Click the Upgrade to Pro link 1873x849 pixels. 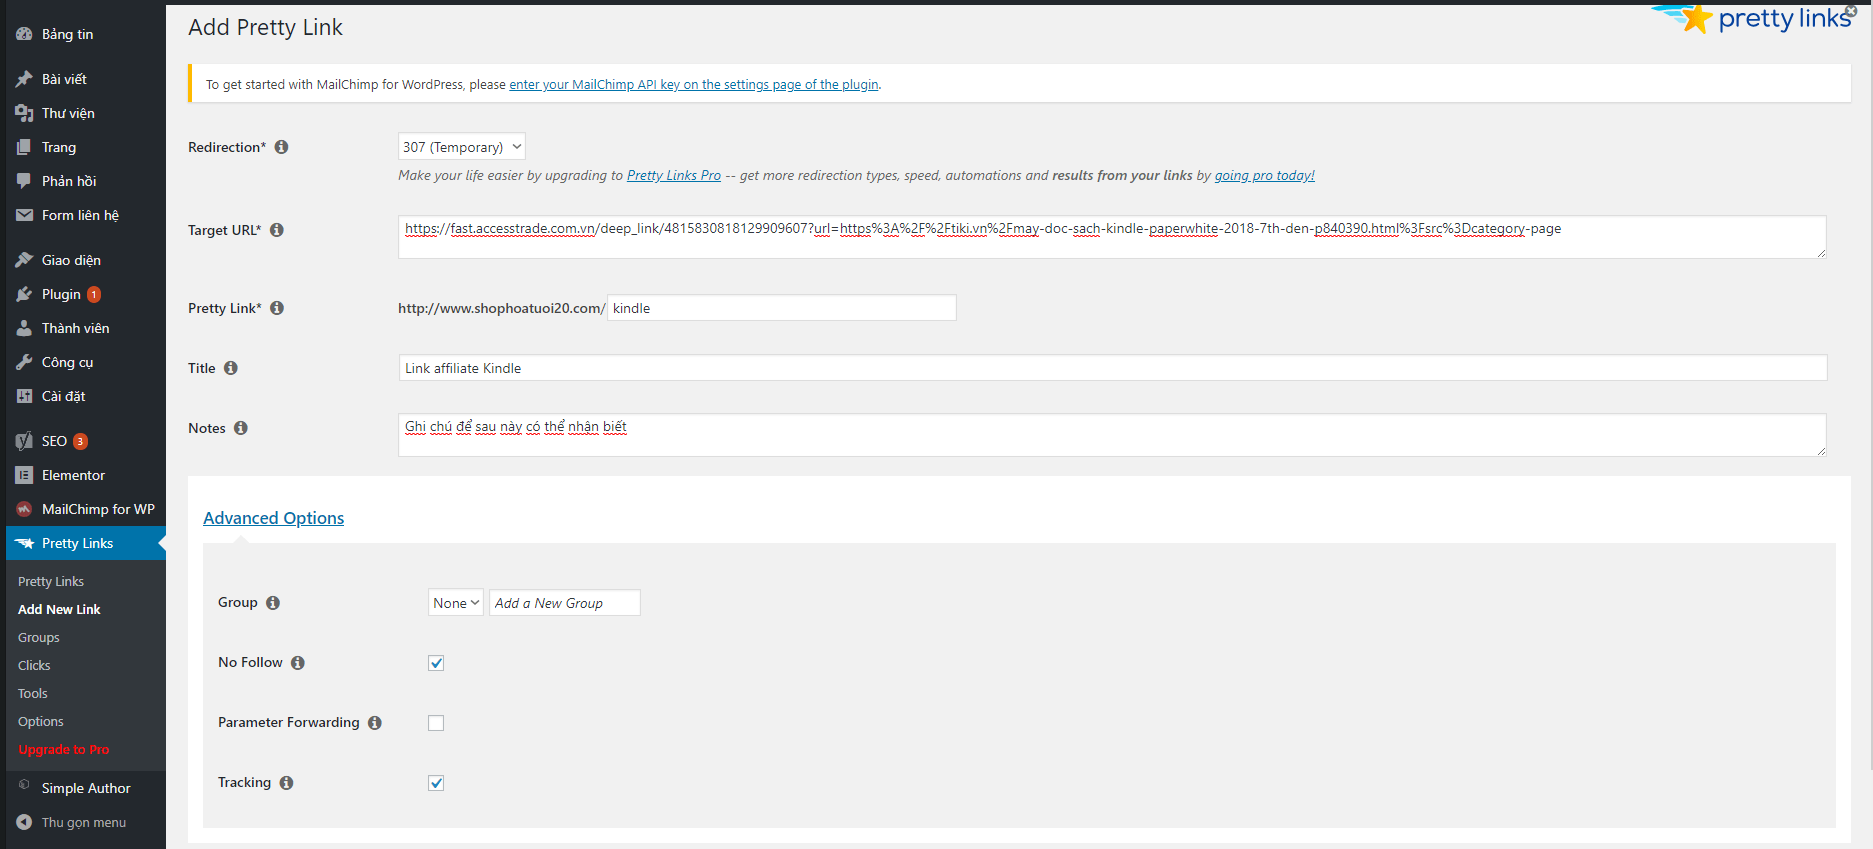click(64, 749)
